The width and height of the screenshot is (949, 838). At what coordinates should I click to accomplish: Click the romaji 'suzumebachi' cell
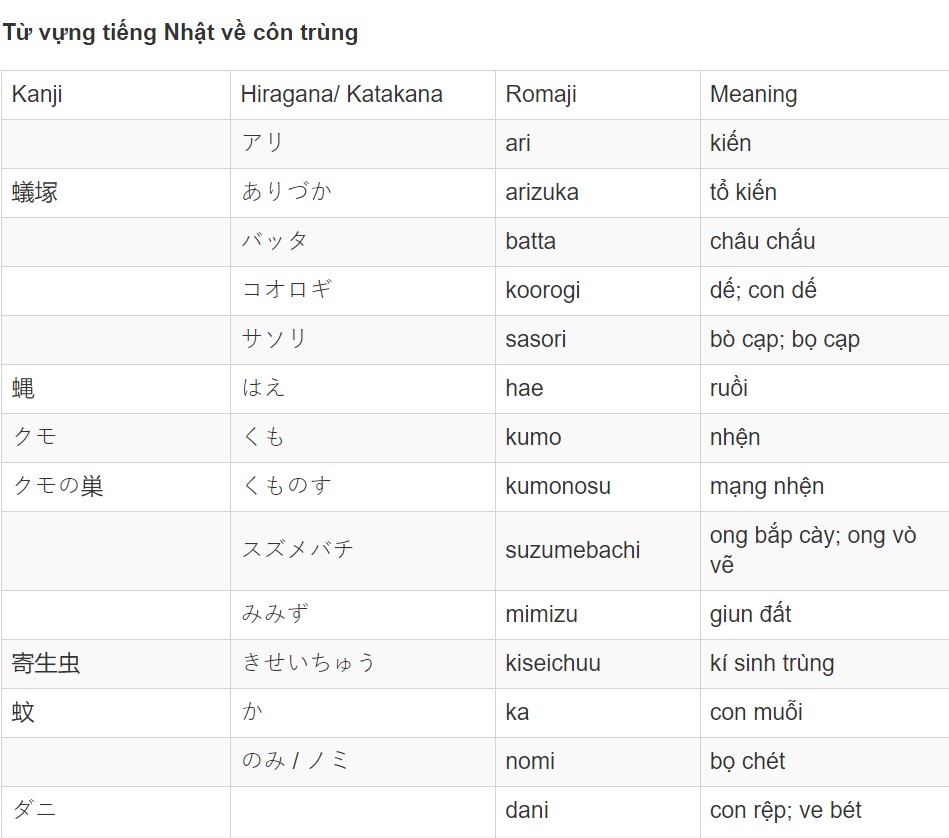(x=597, y=551)
